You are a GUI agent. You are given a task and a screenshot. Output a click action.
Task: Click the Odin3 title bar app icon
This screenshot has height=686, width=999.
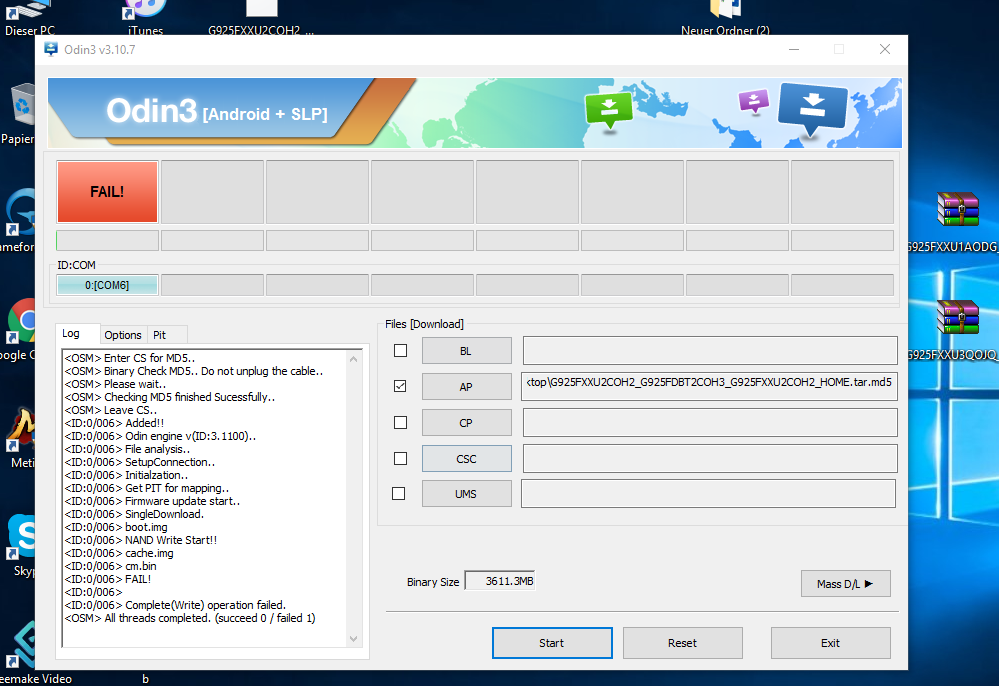coord(51,50)
